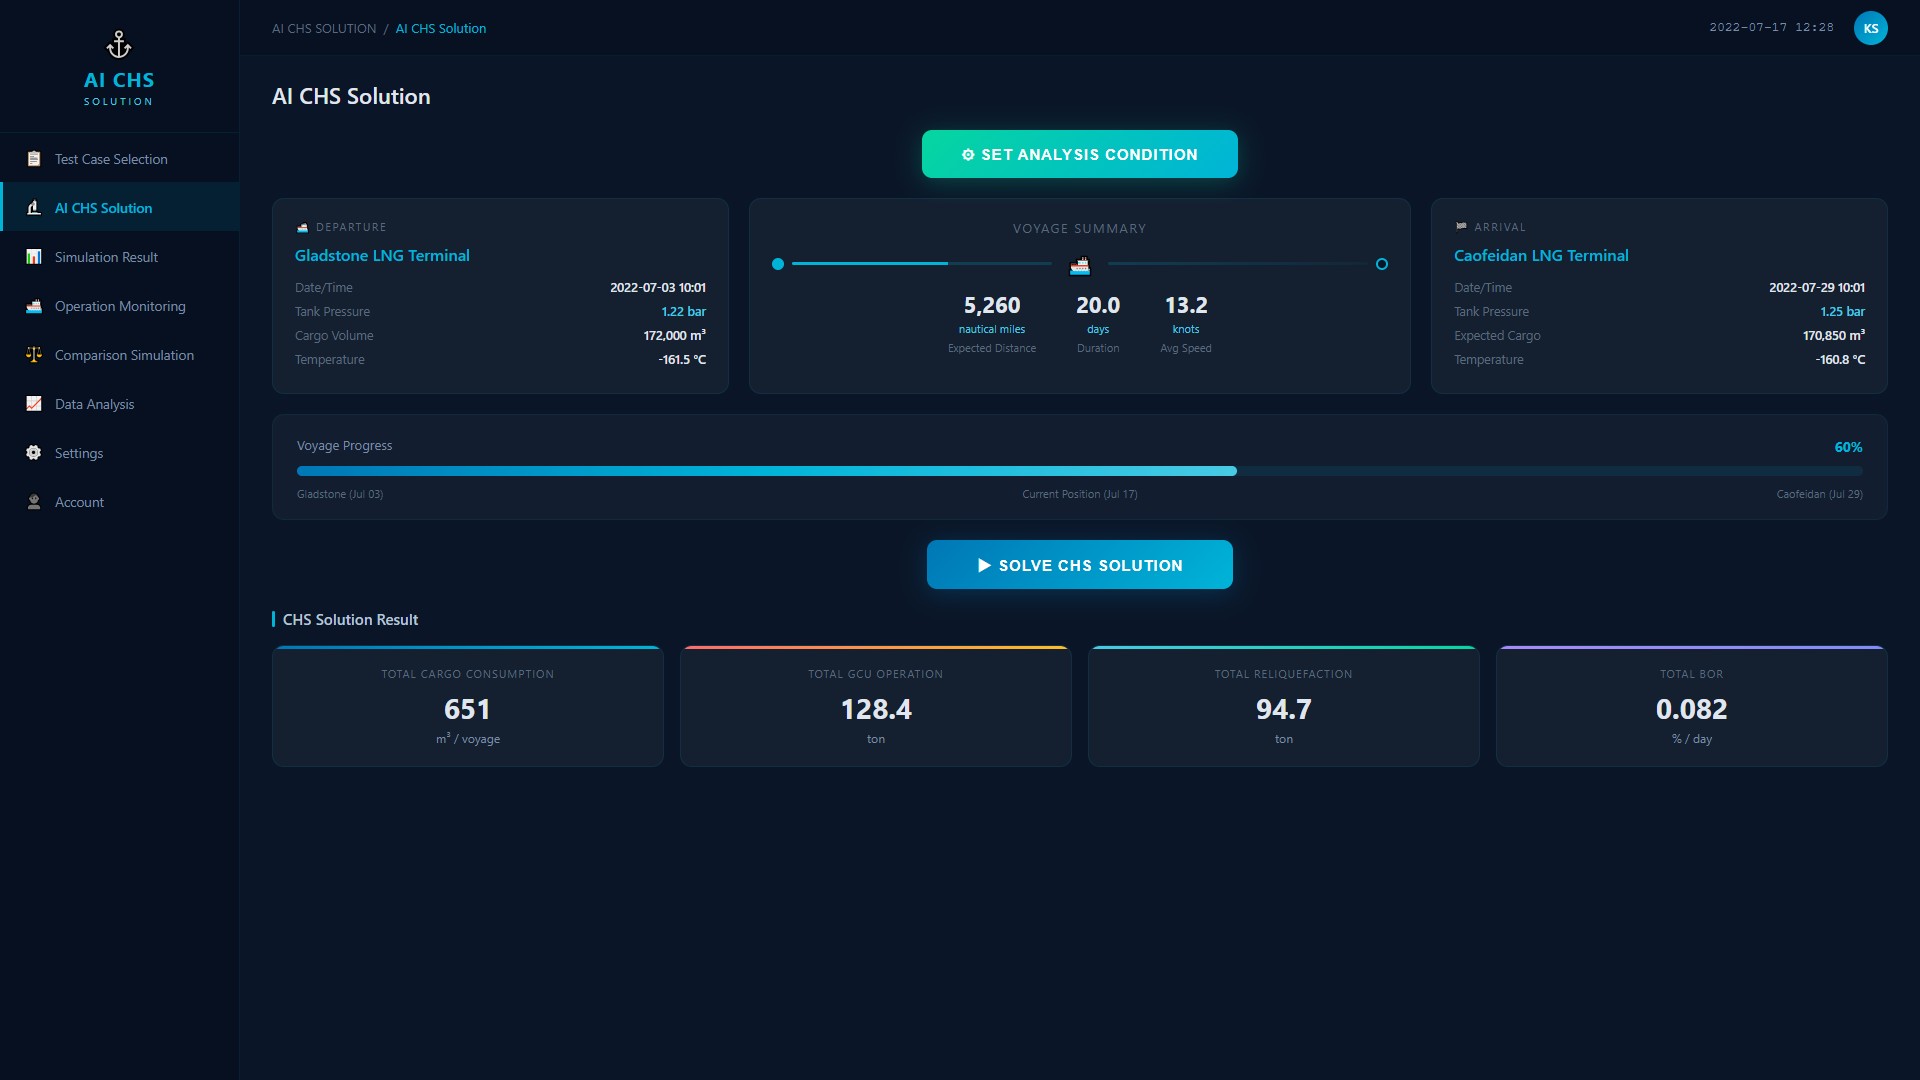Click Caofeidan (Jul 29) progress label
Image resolution: width=1920 pixels, height=1080 pixels.
[1819, 494]
